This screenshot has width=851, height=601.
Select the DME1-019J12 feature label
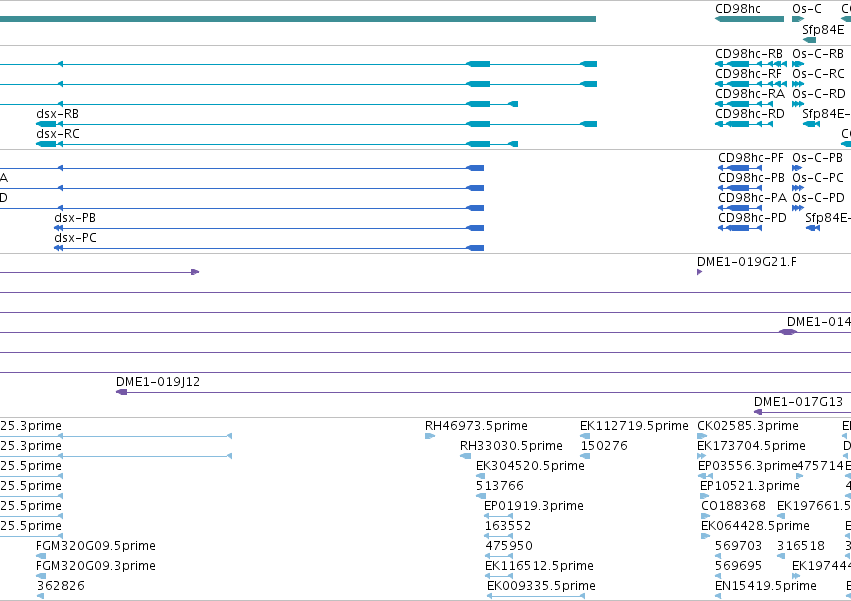158,382
